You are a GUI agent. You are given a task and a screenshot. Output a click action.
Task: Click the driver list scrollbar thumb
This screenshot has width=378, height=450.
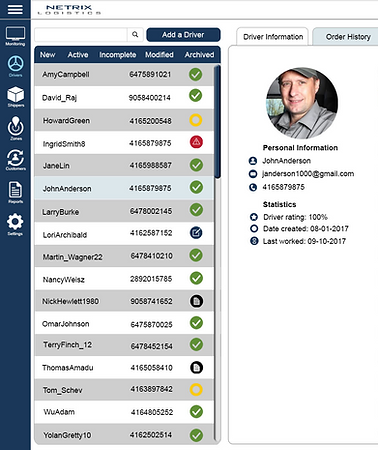click(x=217, y=122)
